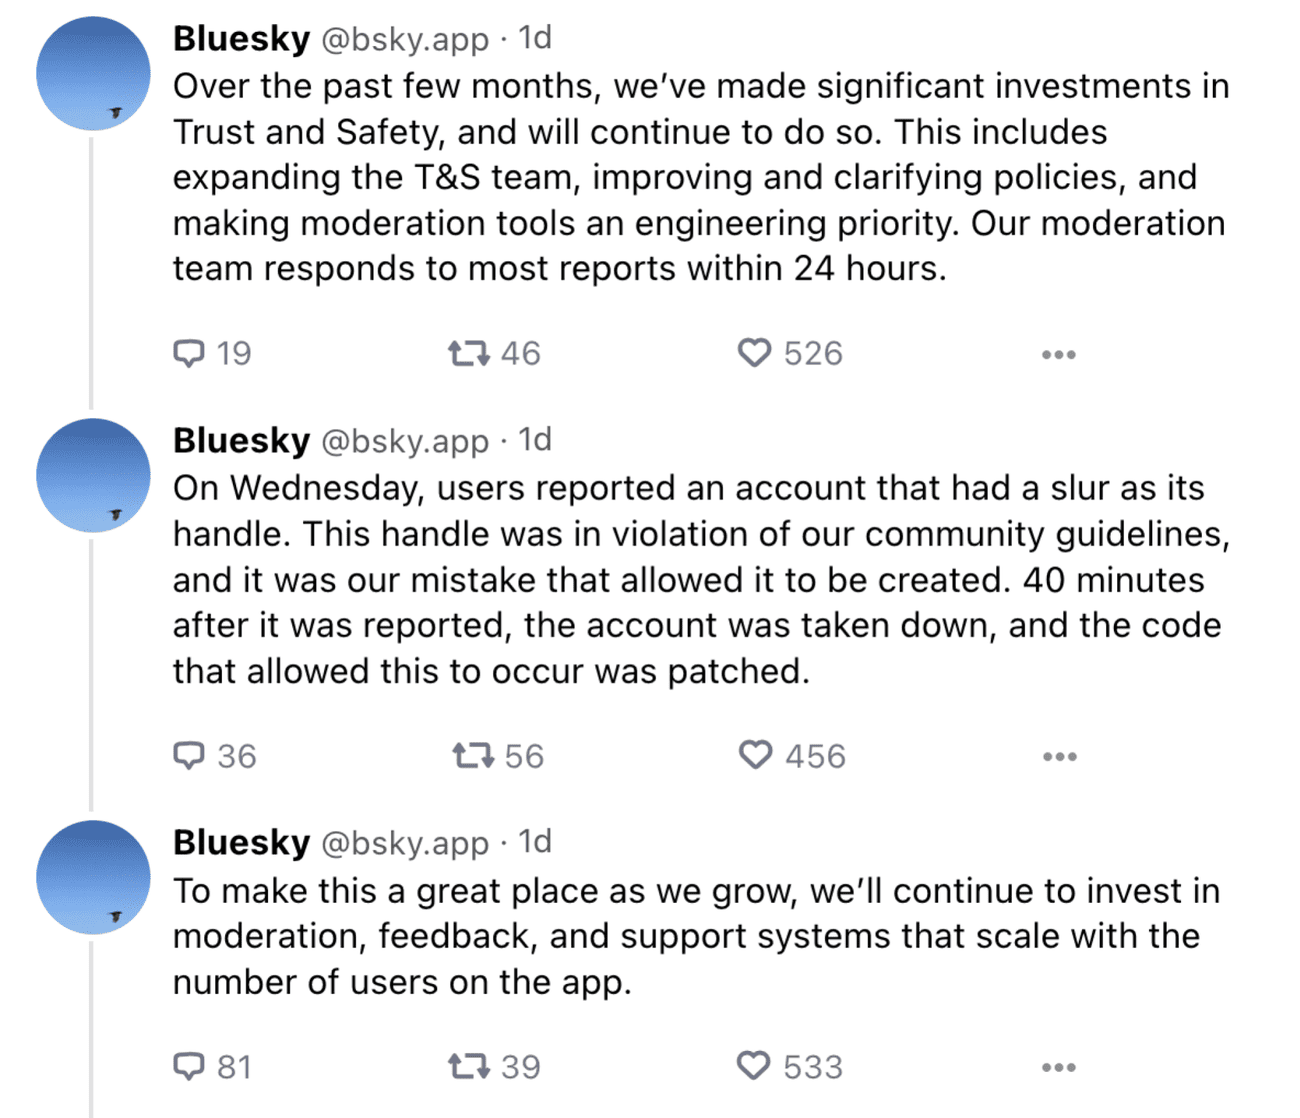This screenshot has height=1118, width=1300.
Task: Reply to the slur handle incident post
Action: pos(189,756)
